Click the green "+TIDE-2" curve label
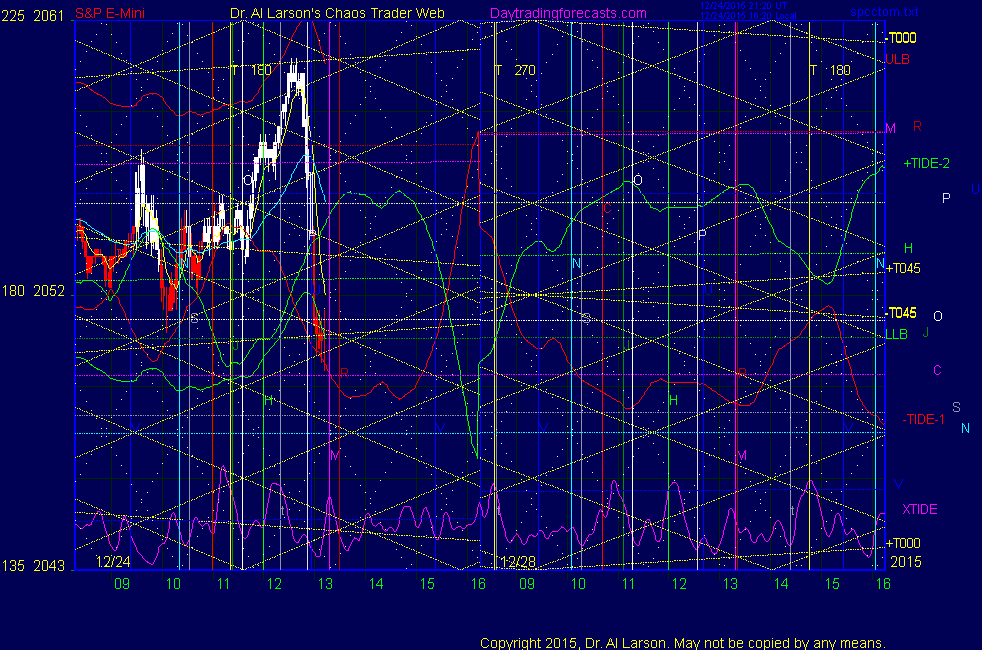 926,163
